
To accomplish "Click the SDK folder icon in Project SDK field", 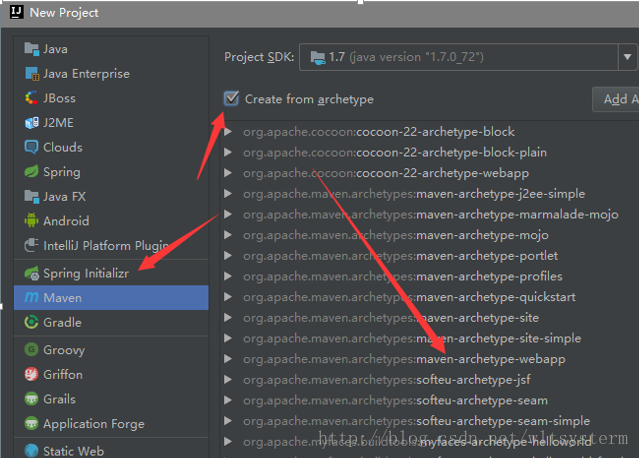I will [318, 57].
